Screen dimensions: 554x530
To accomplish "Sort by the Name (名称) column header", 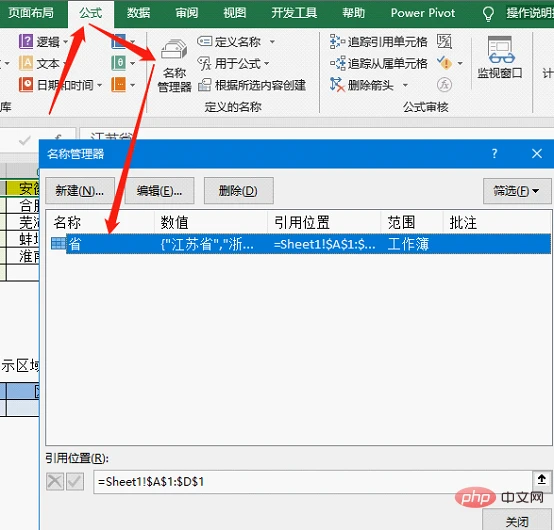I will click(x=100, y=223).
